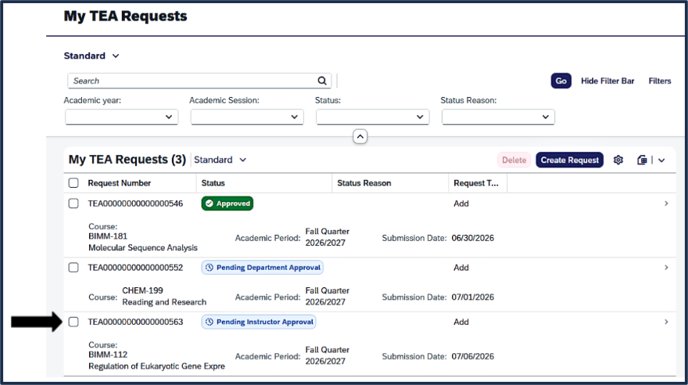Click Pending Department Approval status badge

coord(262,267)
